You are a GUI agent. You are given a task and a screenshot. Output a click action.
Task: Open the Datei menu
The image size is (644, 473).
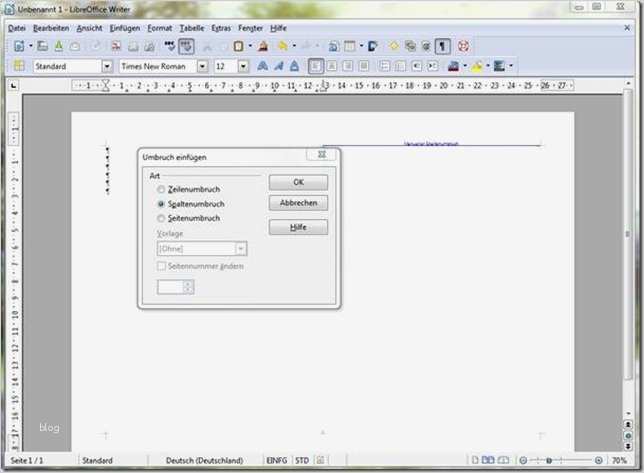tap(16, 28)
